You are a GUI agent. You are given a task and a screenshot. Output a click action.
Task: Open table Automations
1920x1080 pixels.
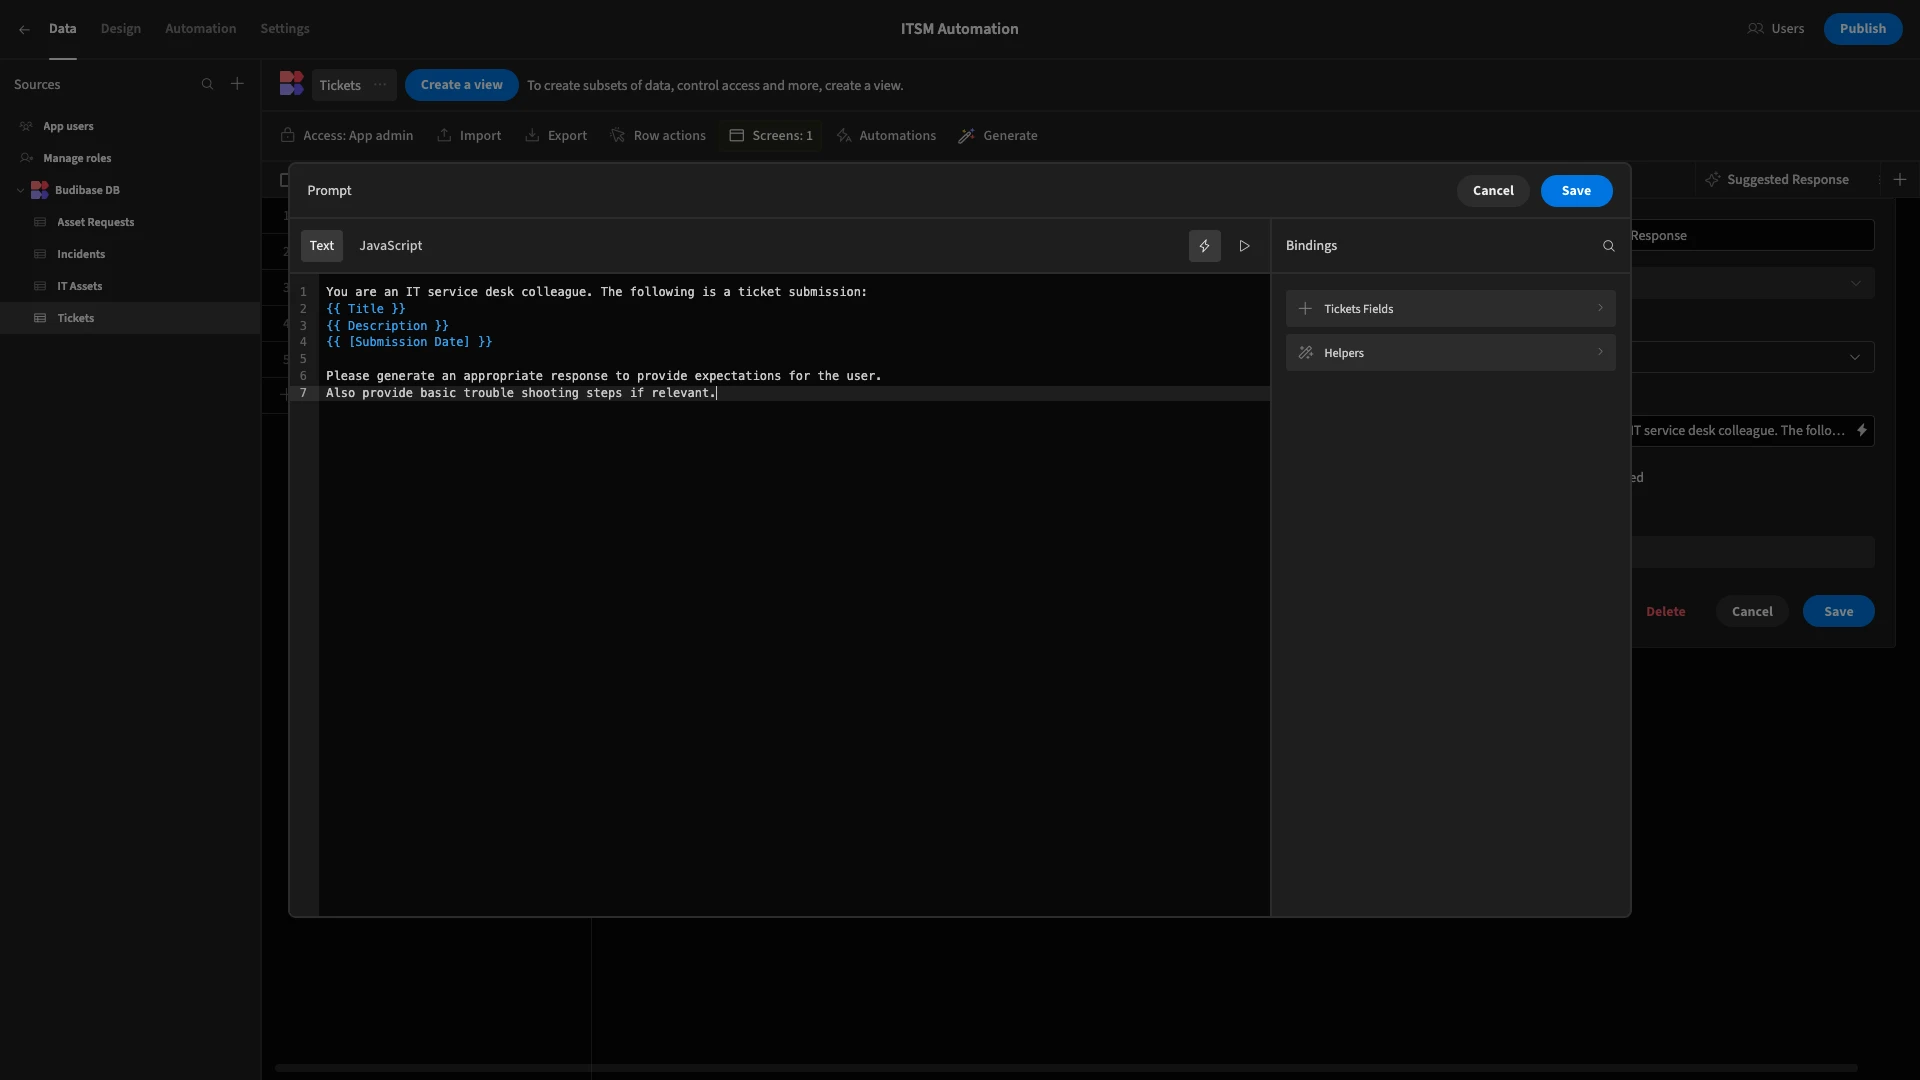point(886,136)
